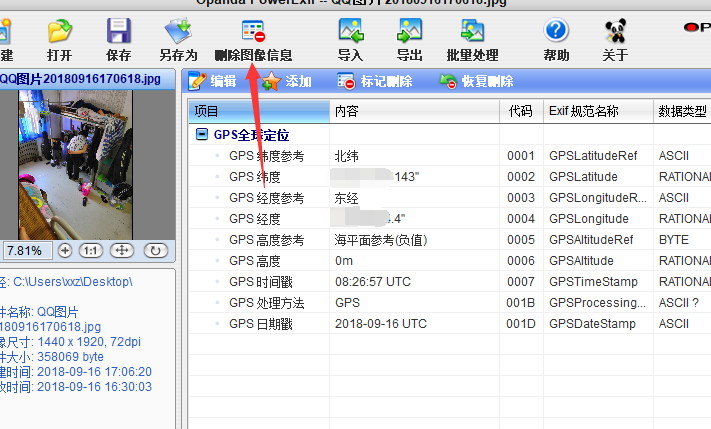Open 帮助 help icon

coord(556,39)
